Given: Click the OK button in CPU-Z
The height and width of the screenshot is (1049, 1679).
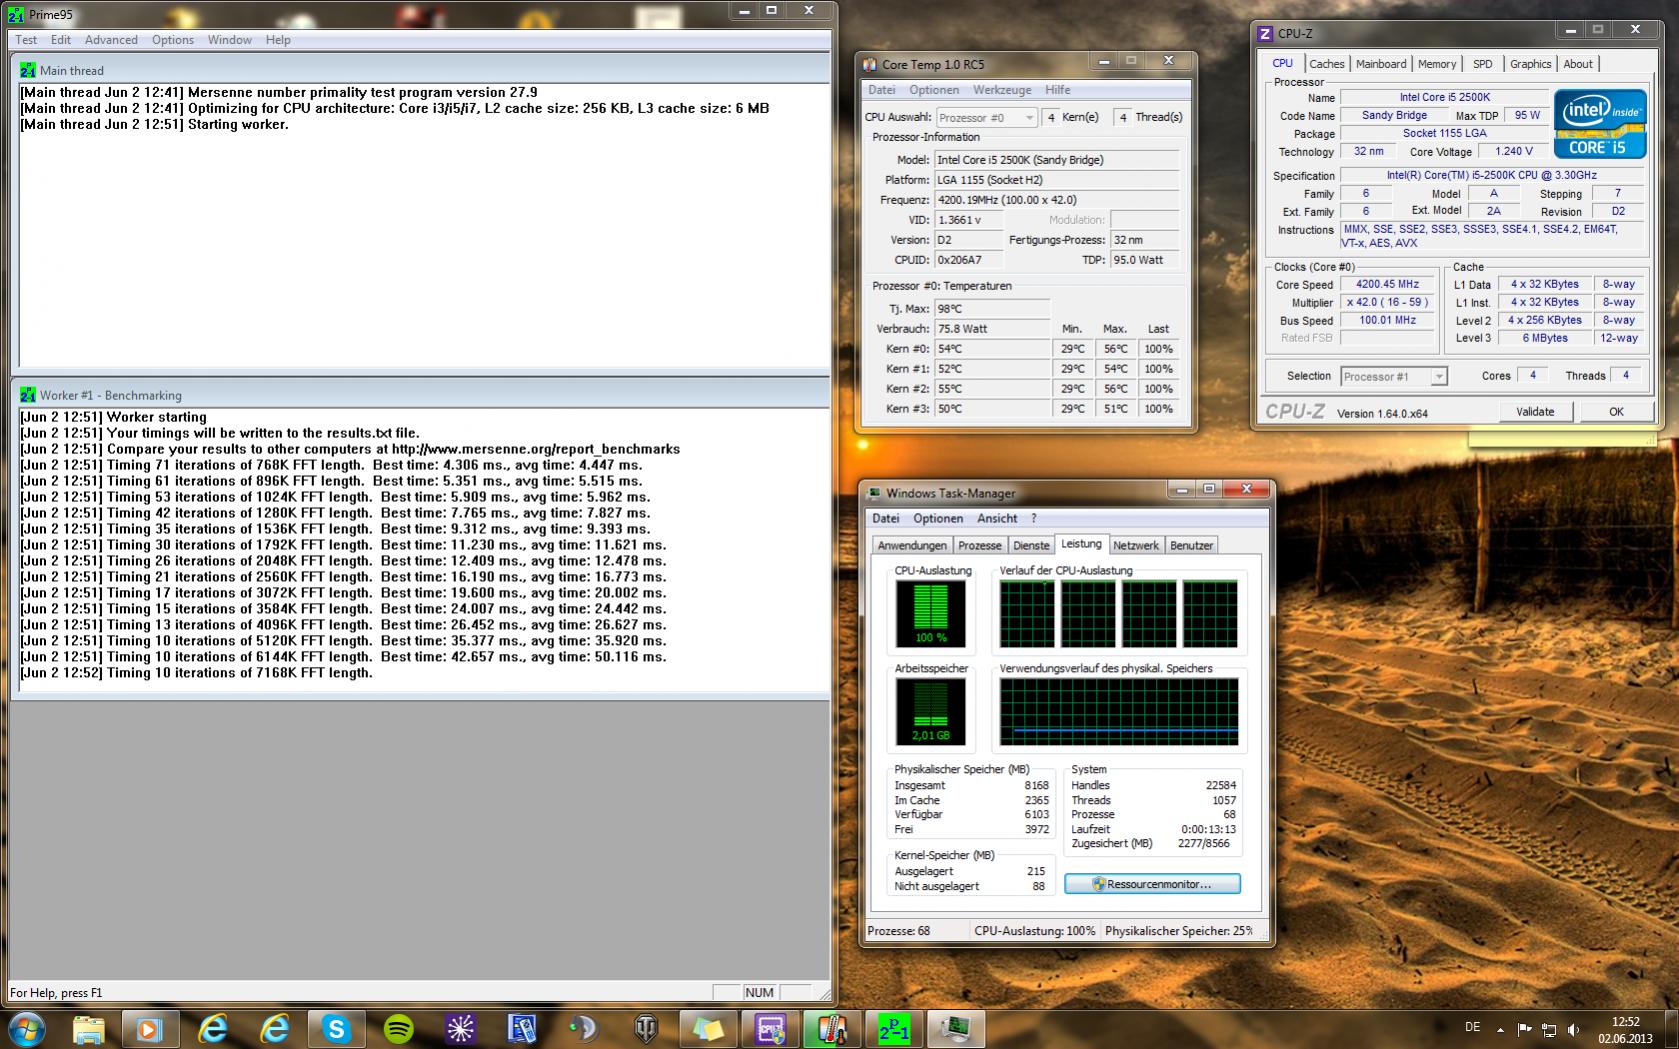Looking at the screenshot, I should coord(1616,412).
